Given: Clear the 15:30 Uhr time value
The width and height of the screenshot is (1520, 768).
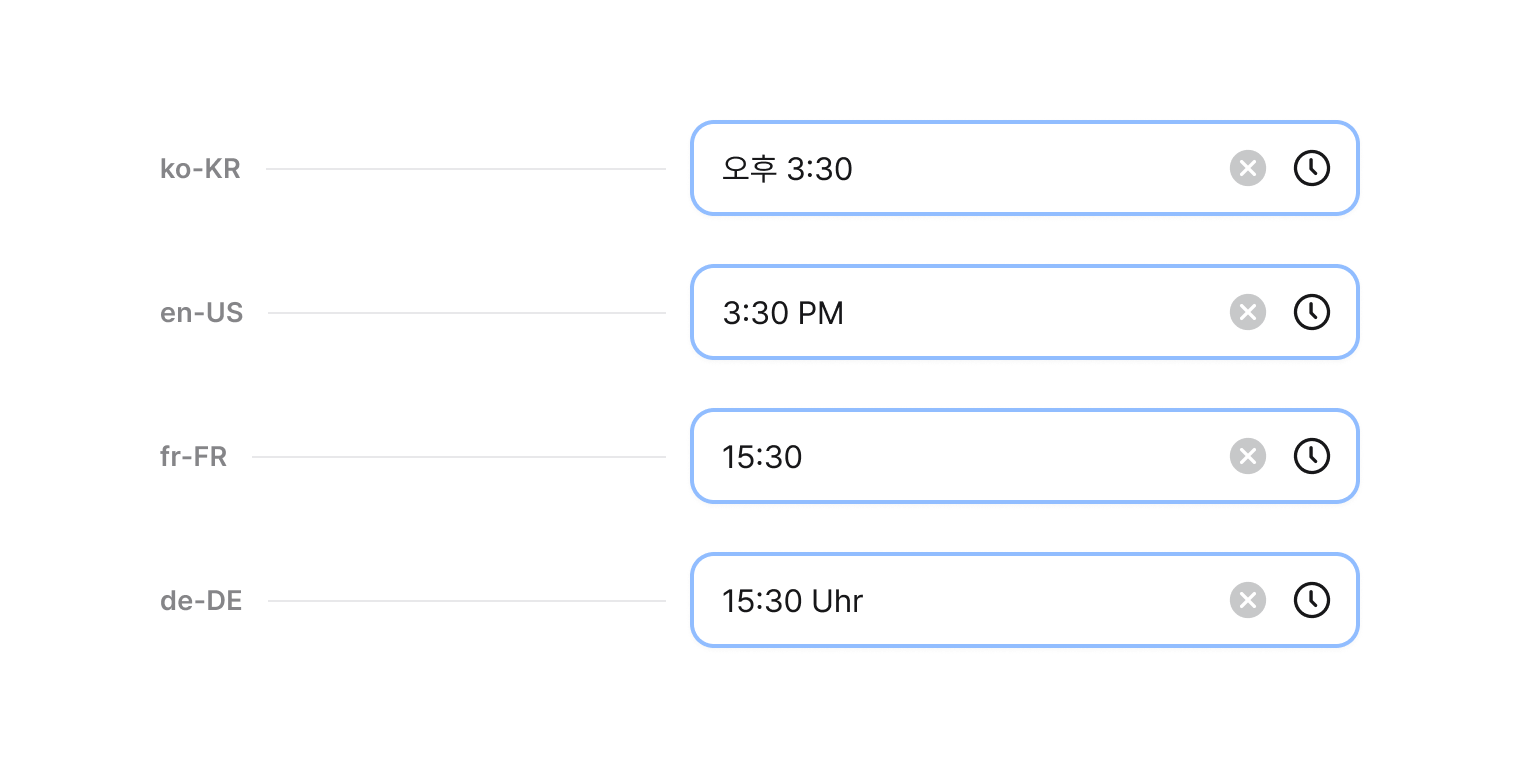Looking at the screenshot, I should [1248, 600].
